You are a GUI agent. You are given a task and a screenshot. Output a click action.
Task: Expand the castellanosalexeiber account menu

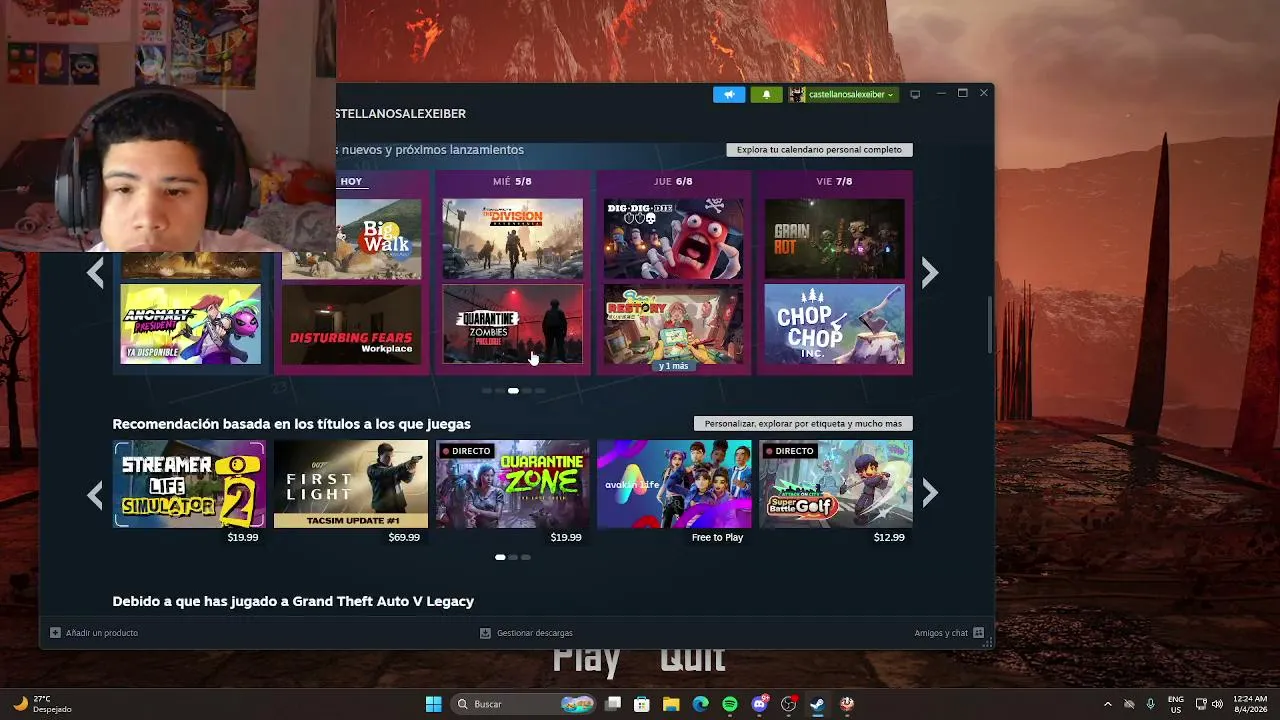point(851,94)
